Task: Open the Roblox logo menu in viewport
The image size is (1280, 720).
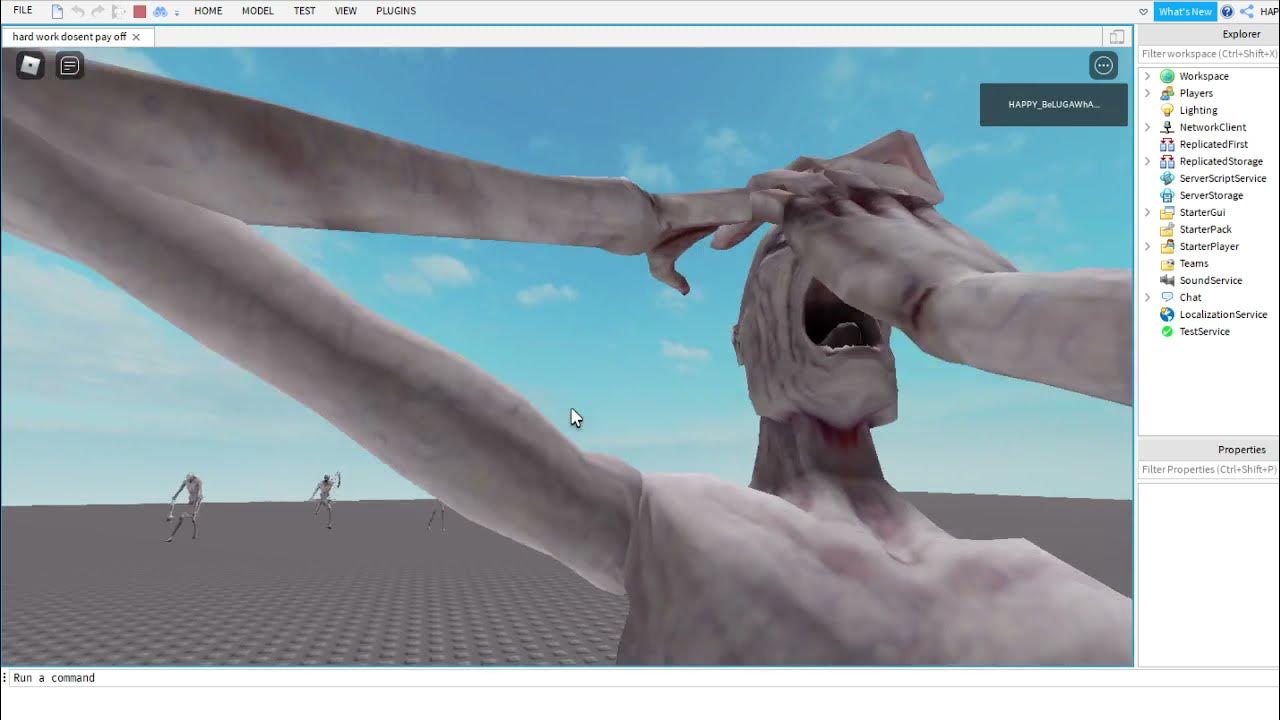Action: (x=30, y=66)
